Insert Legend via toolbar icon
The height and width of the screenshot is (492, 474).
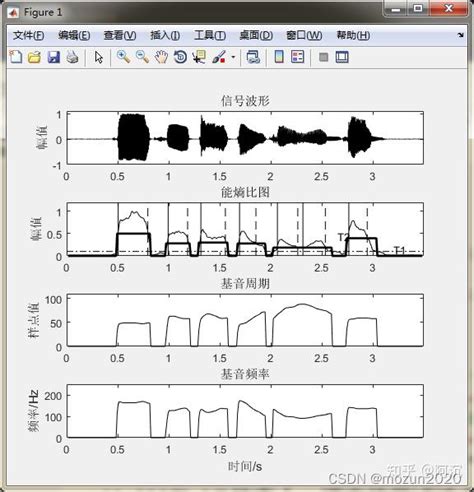[298, 57]
